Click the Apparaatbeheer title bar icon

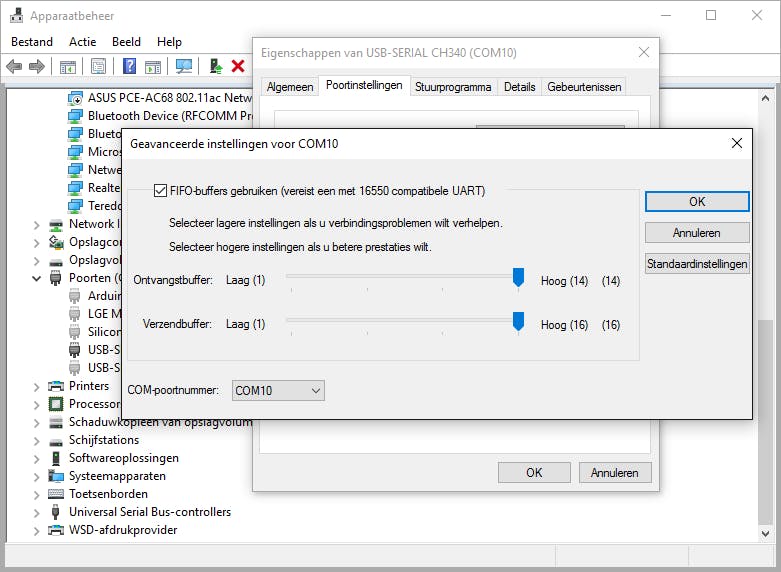(16, 15)
